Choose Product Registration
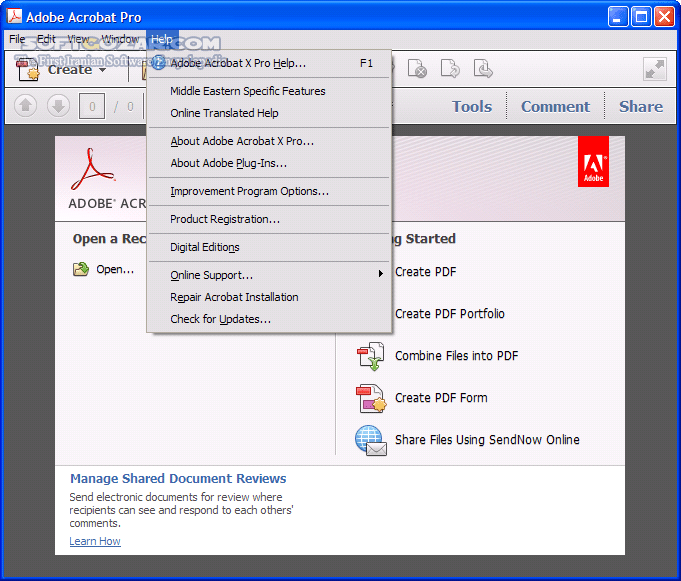Viewport: 681px width, 581px height. tap(269, 219)
